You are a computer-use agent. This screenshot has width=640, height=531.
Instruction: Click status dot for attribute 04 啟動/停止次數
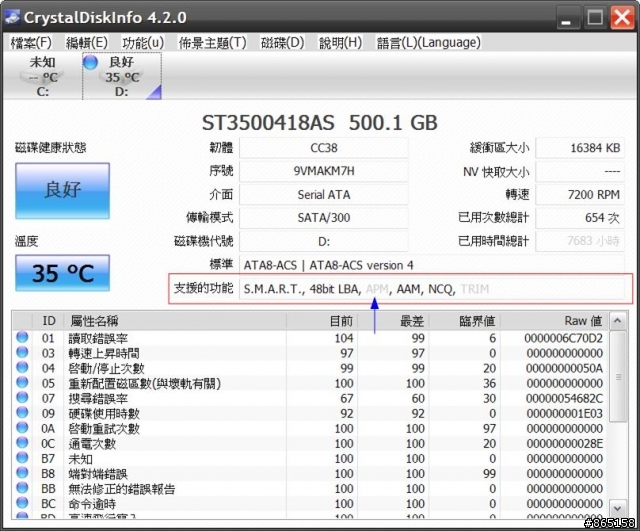click(22, 367)
